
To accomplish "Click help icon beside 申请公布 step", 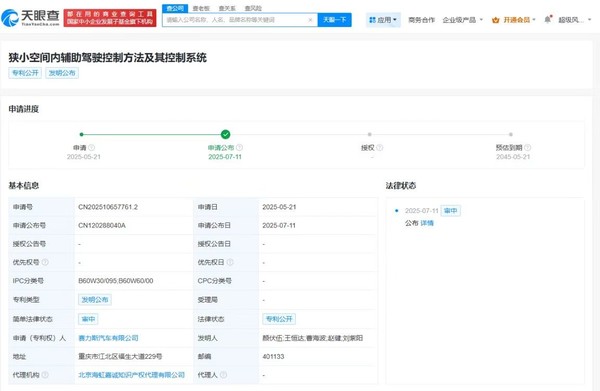I will click(x=240, y=148).
